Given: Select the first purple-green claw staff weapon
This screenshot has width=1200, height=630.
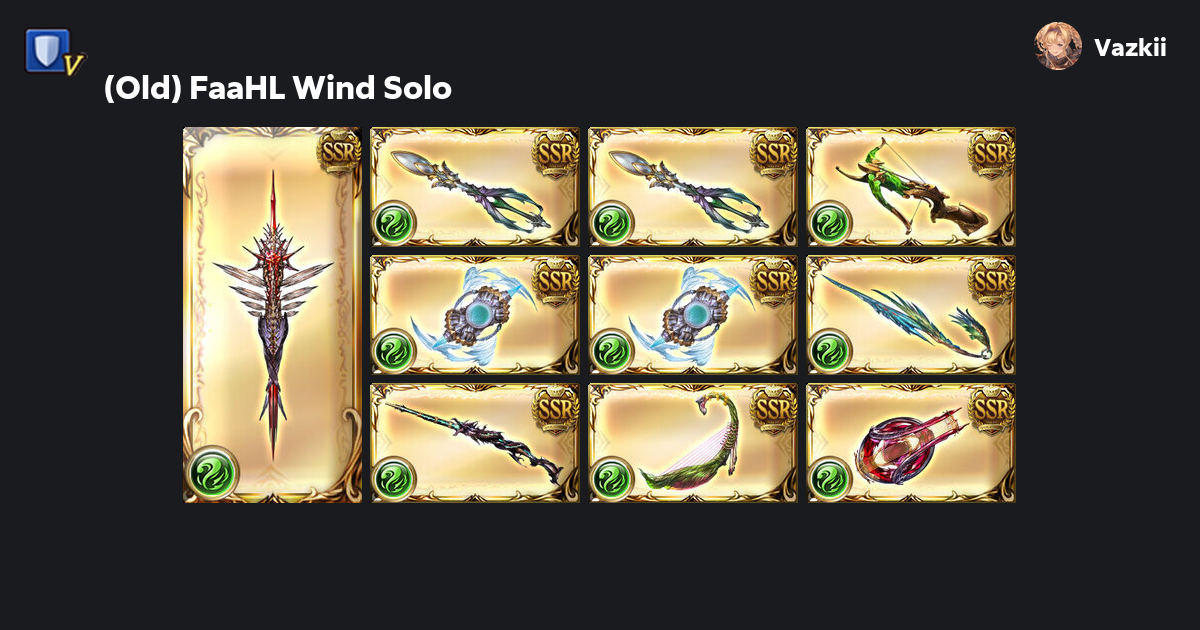Looking at the screenshot, I should coord(475,187).
